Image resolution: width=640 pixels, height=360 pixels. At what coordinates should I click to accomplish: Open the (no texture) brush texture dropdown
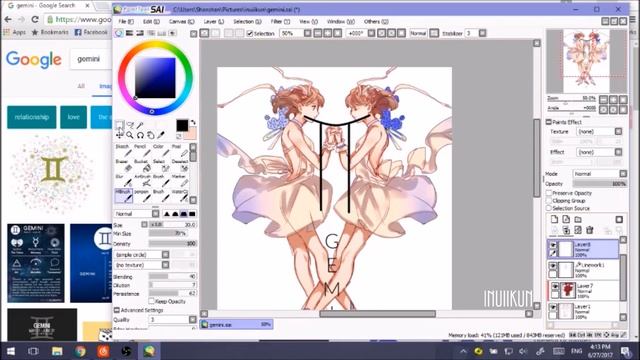click(142, 265)
